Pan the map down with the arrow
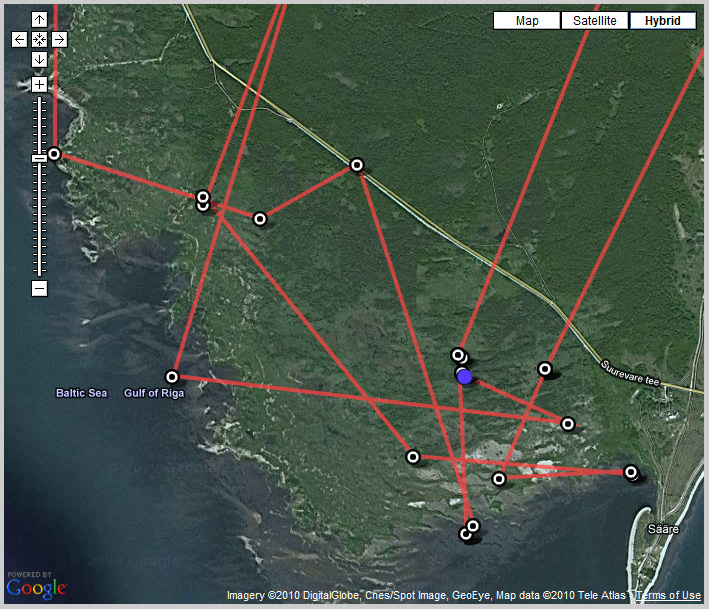Viewport: 711px width, 610px height. pos(39,60)
